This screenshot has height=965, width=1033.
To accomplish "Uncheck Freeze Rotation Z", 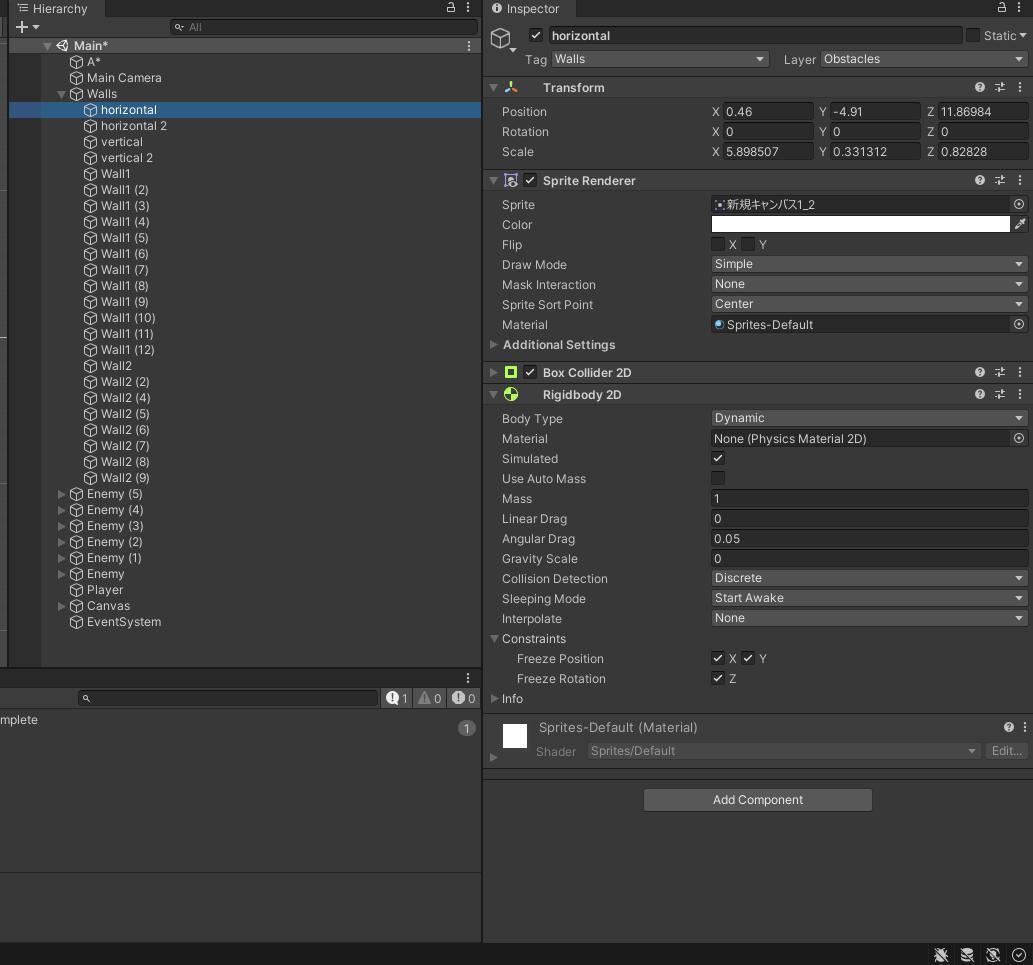I will (718, 679).
